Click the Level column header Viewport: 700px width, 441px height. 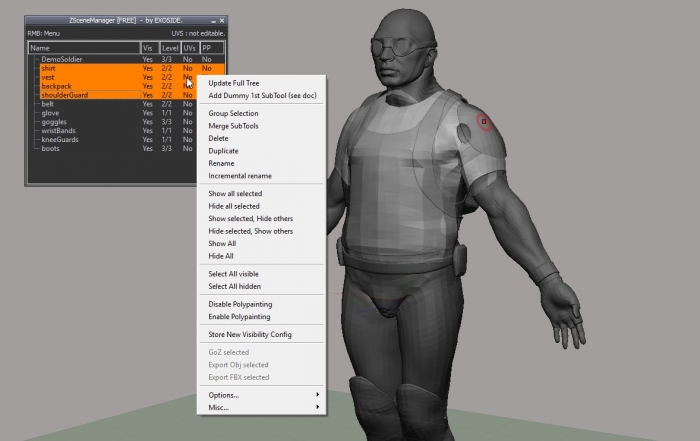pos(169,47)
